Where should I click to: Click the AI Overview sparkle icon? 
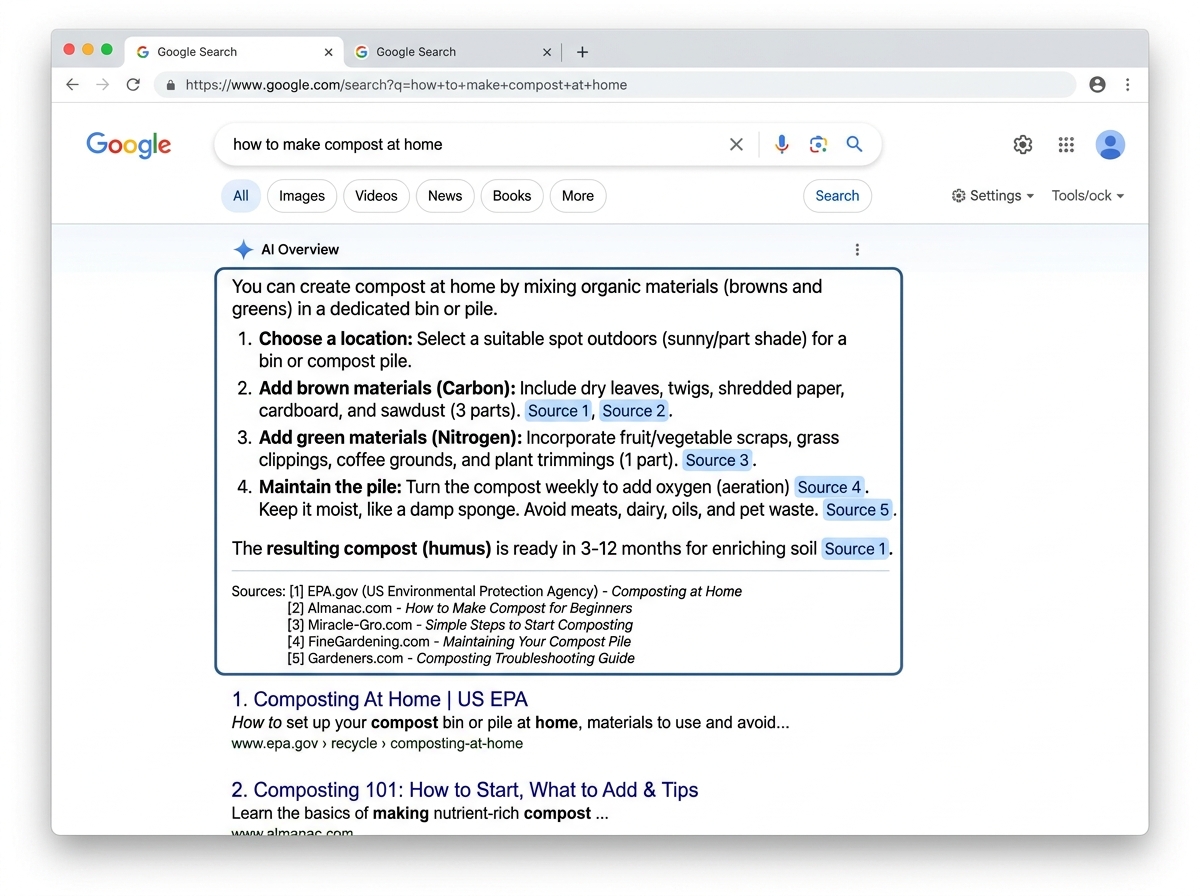(242, 249)
